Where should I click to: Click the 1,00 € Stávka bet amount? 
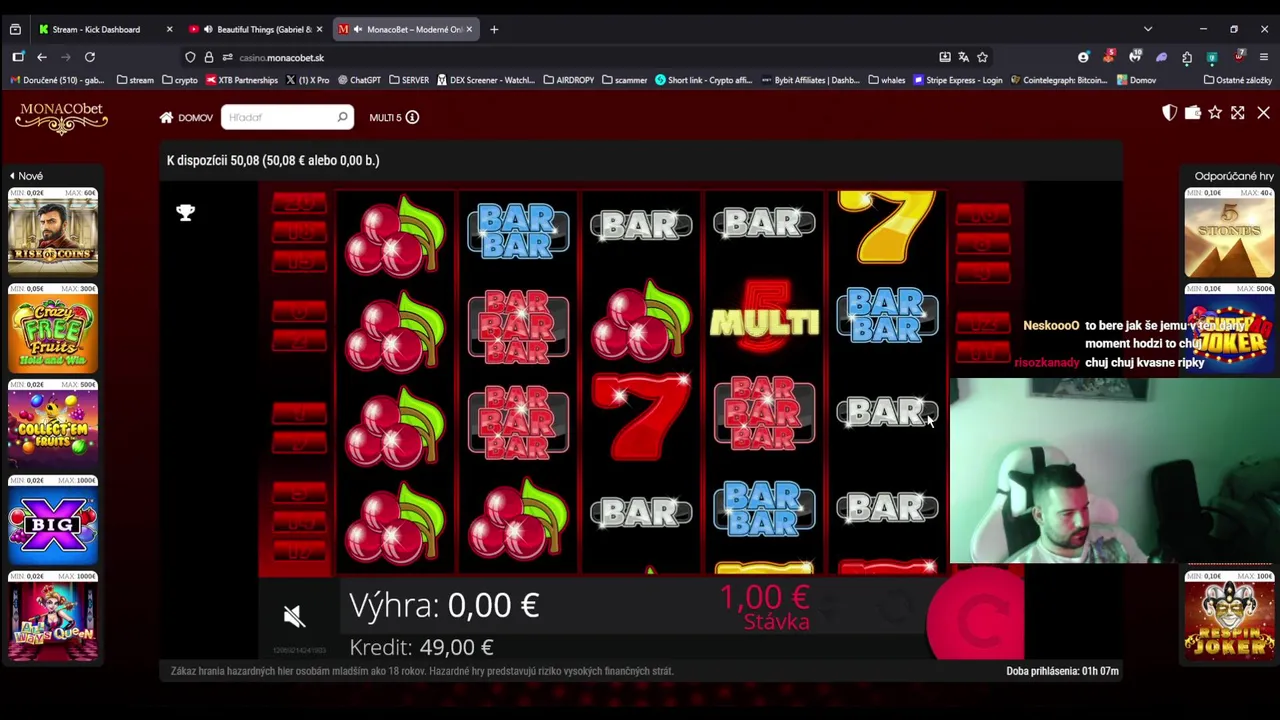click(765, 607)
